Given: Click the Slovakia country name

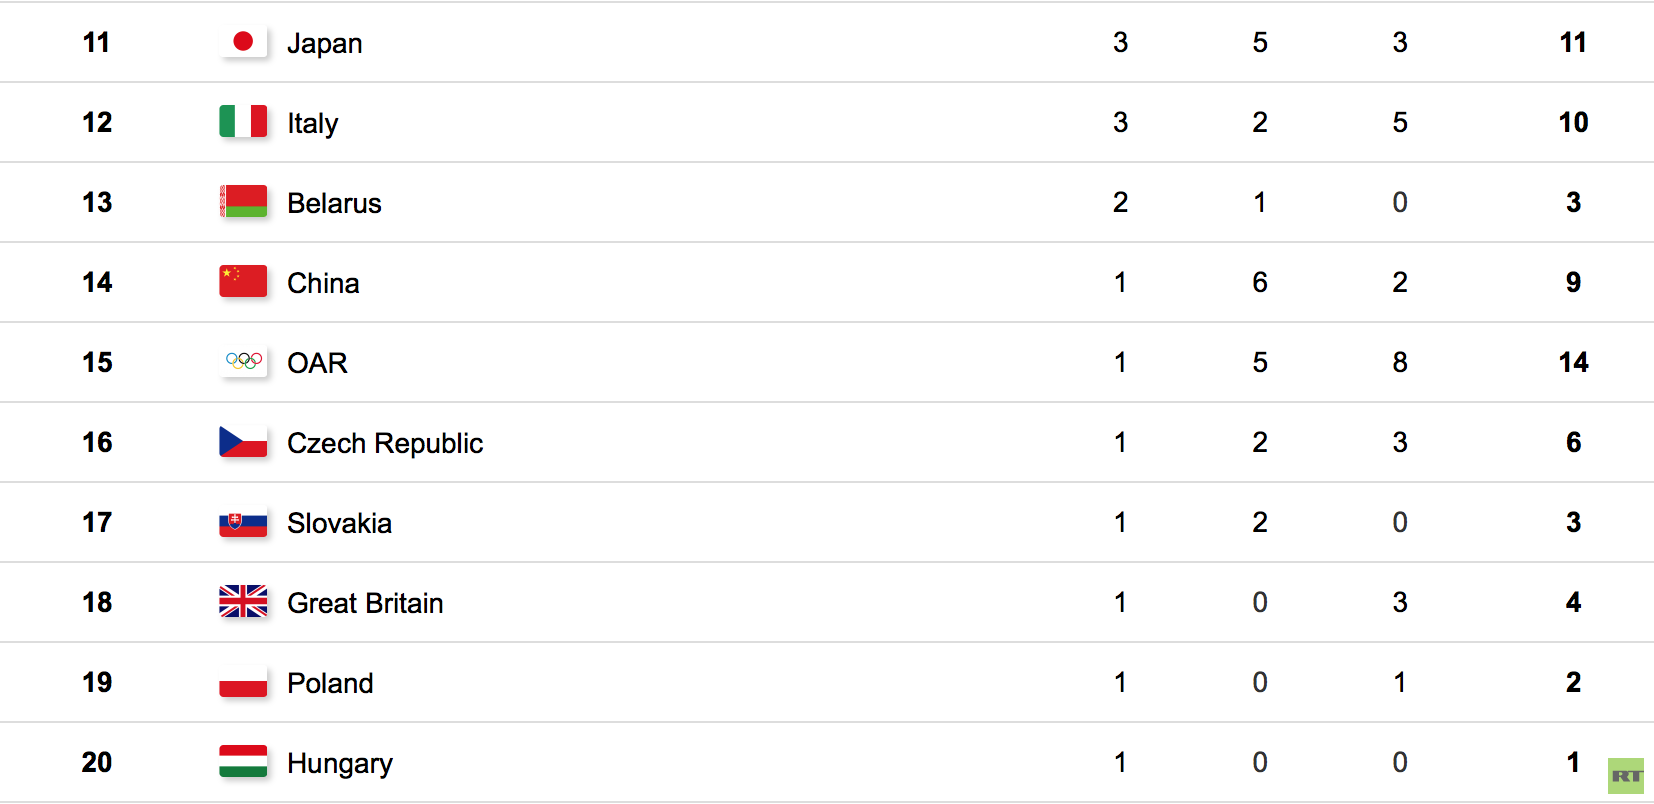Looking at the screenshot, I should [339, 523].
